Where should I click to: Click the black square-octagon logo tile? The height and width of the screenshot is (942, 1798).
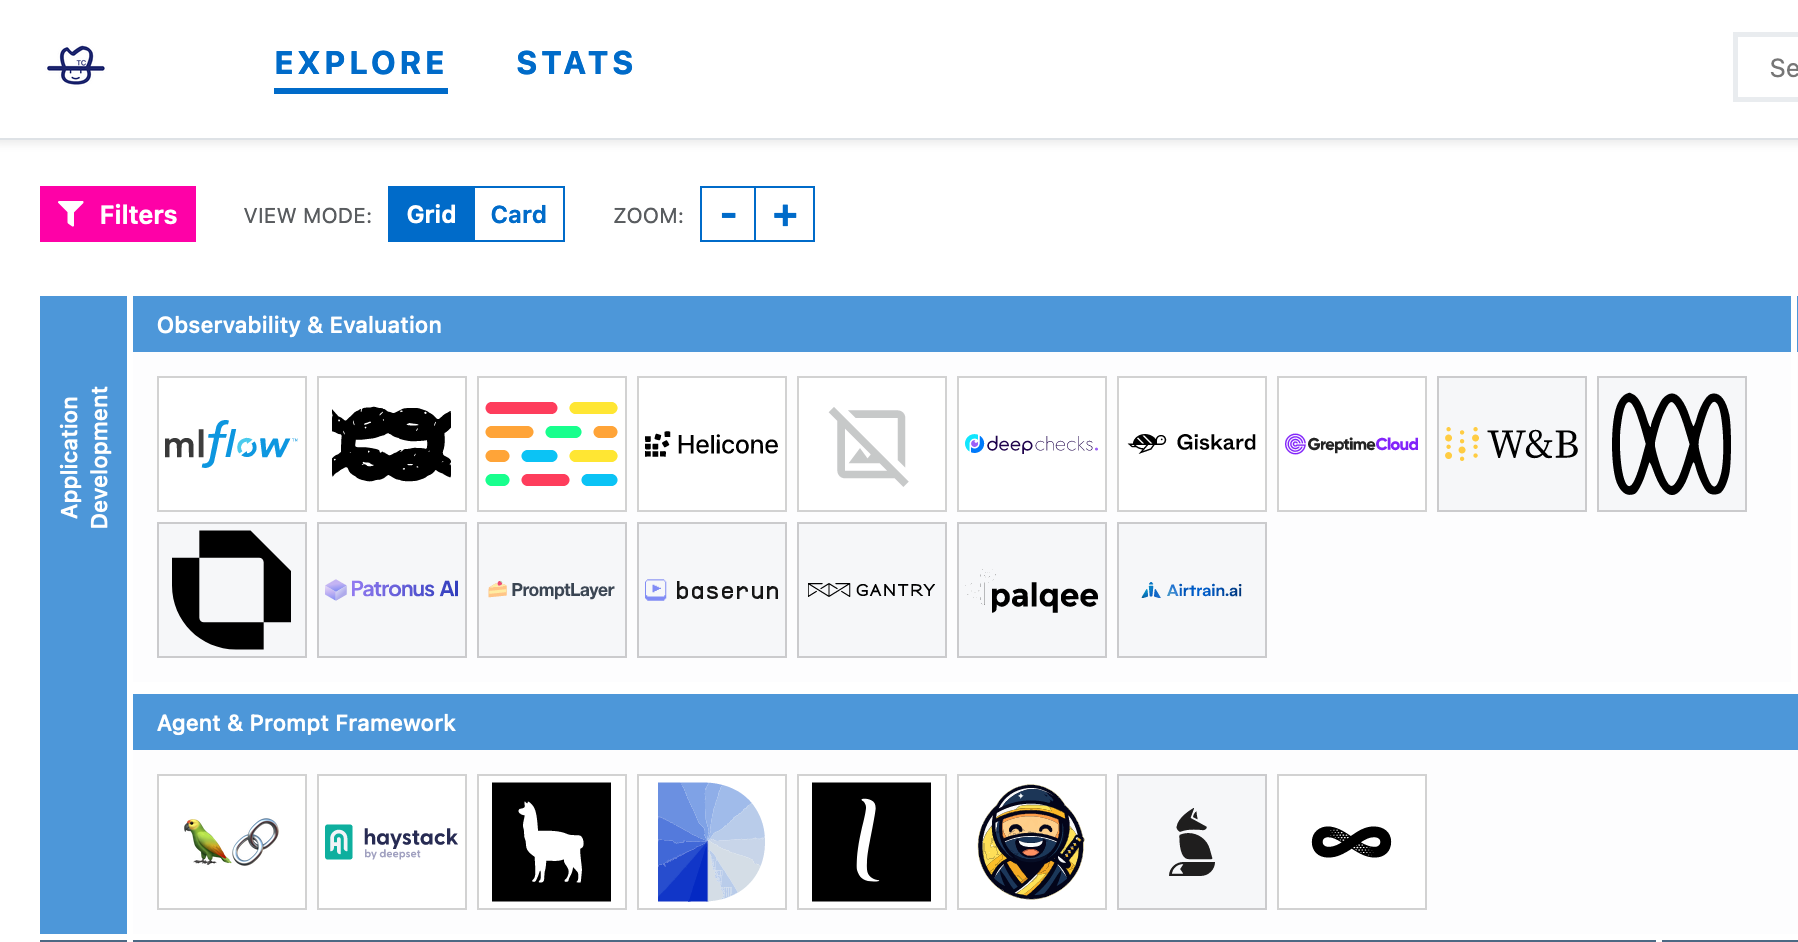pyautogui.click(x=232, y=590)
